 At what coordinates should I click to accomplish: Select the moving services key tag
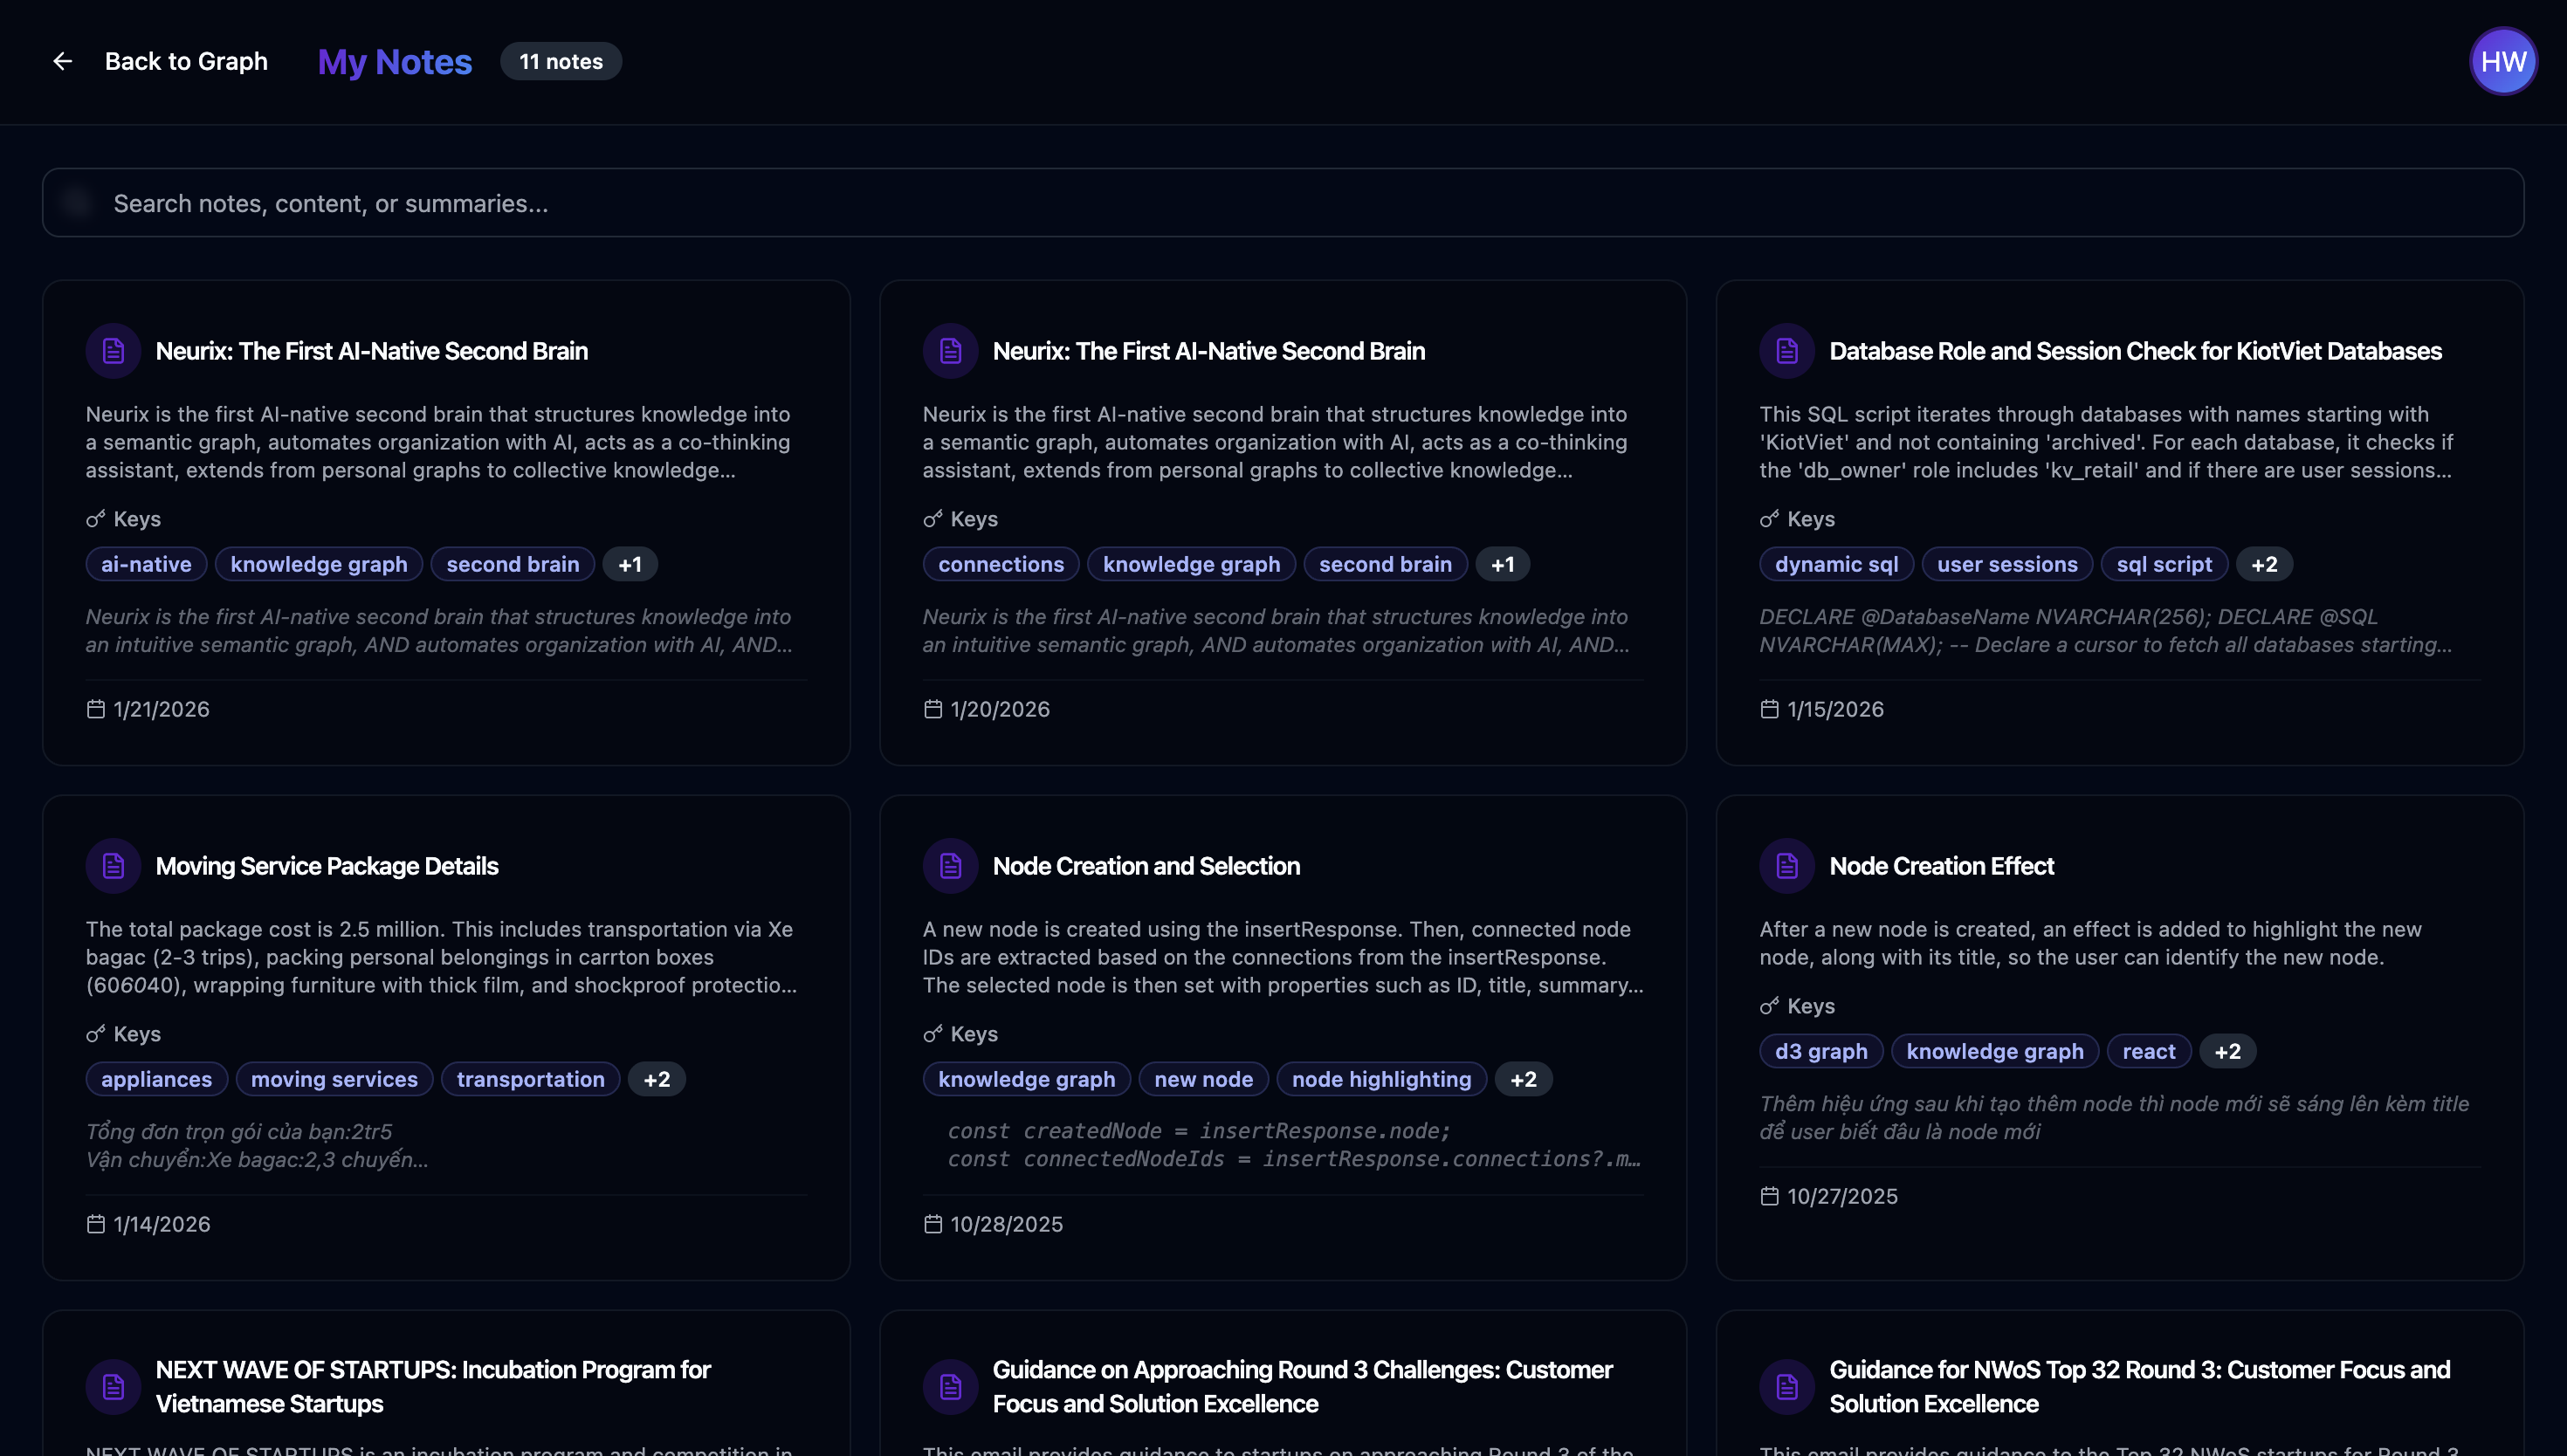tap(334, 1079)
